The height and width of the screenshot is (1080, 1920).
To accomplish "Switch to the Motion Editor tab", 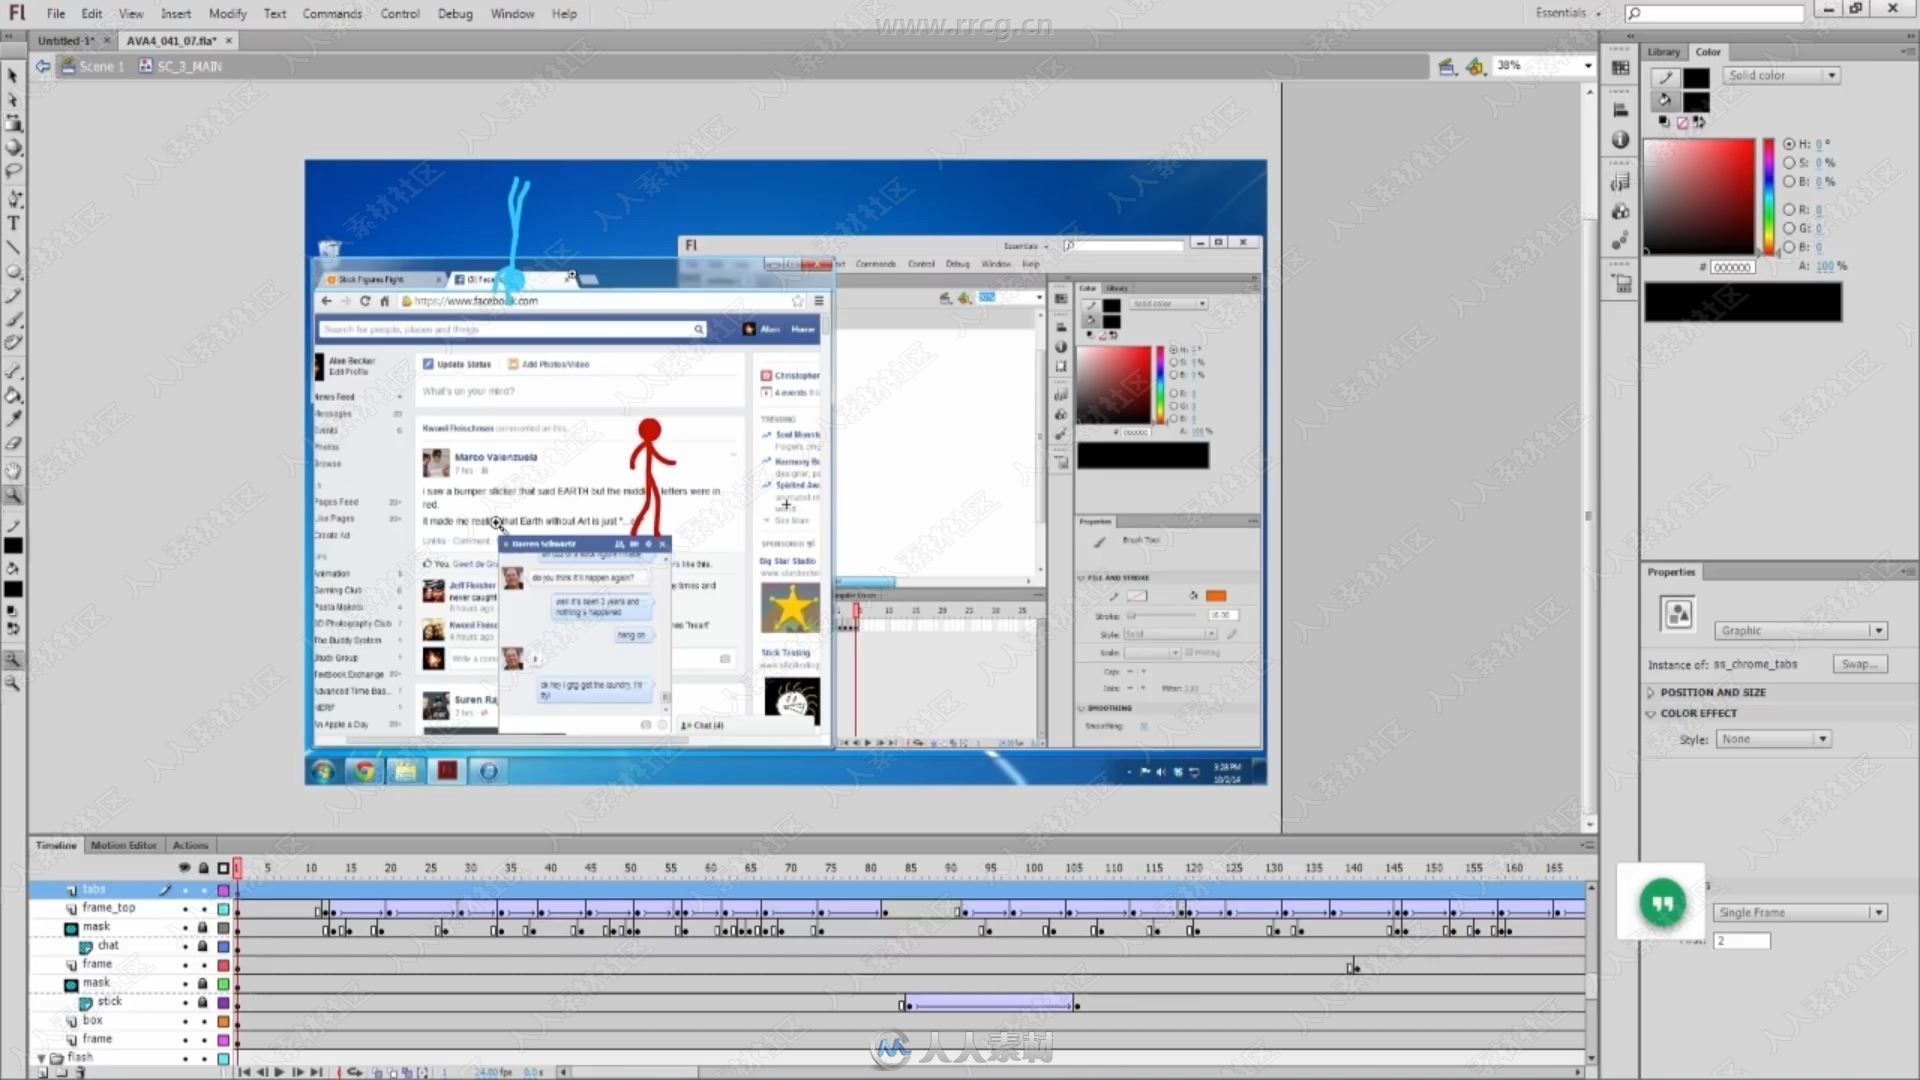I will 124,846.
